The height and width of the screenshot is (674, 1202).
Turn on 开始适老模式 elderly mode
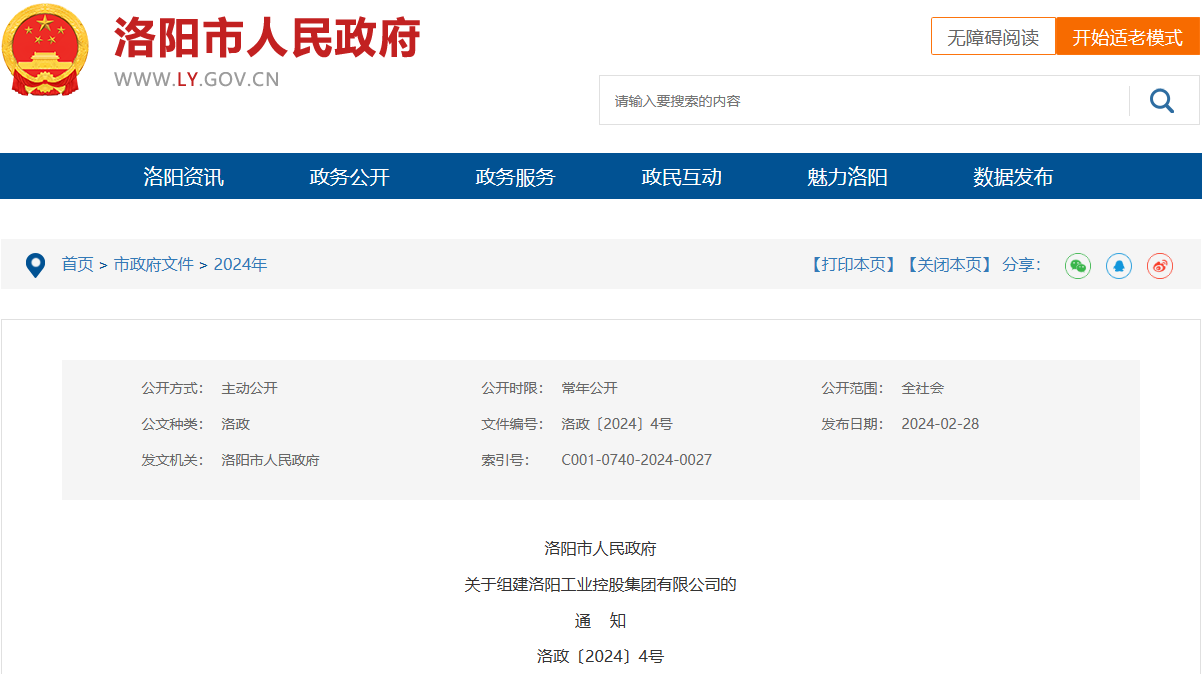(1127, 37)
